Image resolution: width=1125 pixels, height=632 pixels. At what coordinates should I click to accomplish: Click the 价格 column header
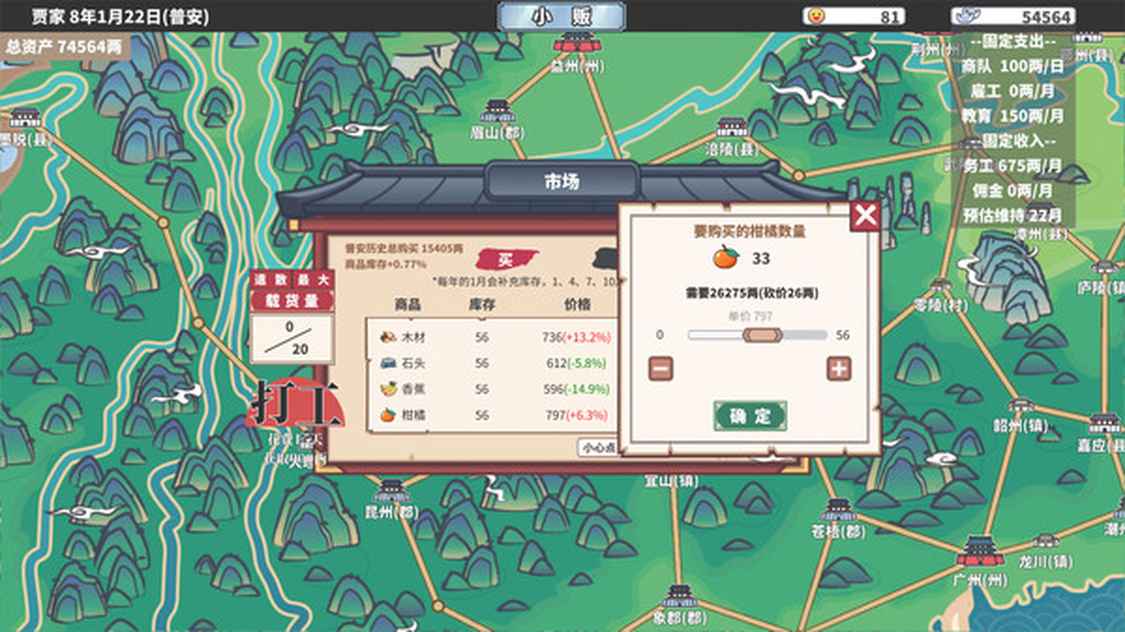(x=578, y=305)
